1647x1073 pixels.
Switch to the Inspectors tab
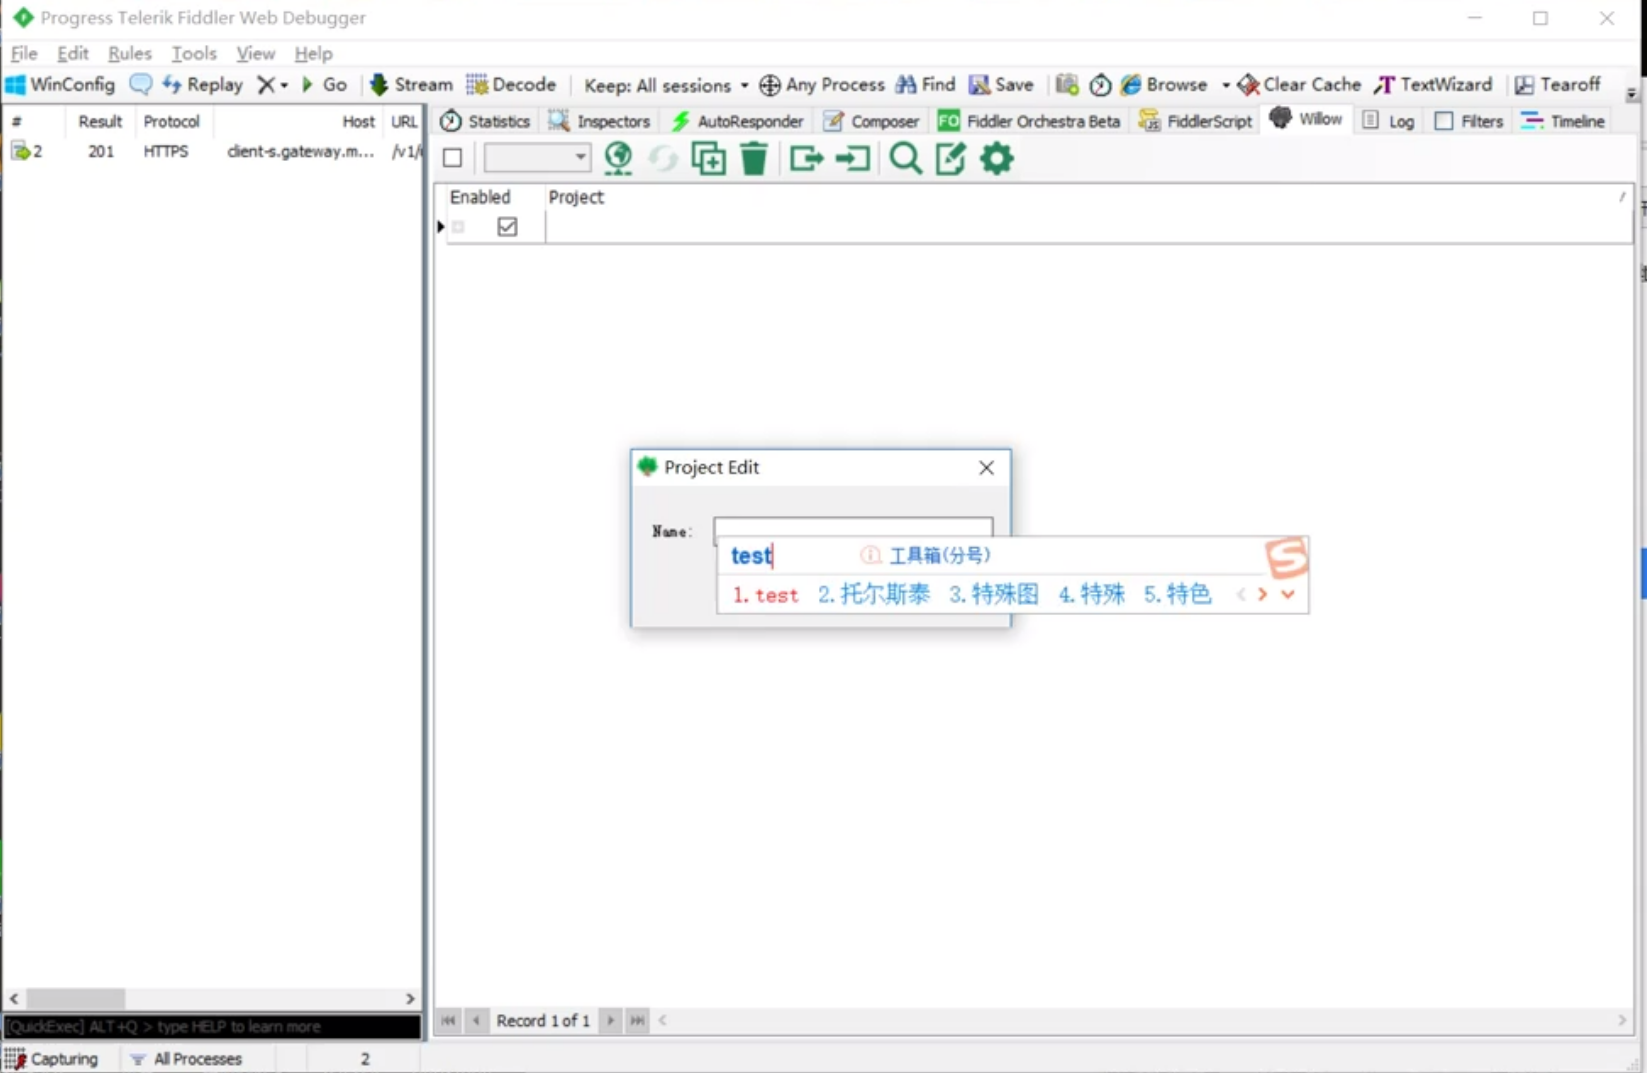click(x=600, y=121)
